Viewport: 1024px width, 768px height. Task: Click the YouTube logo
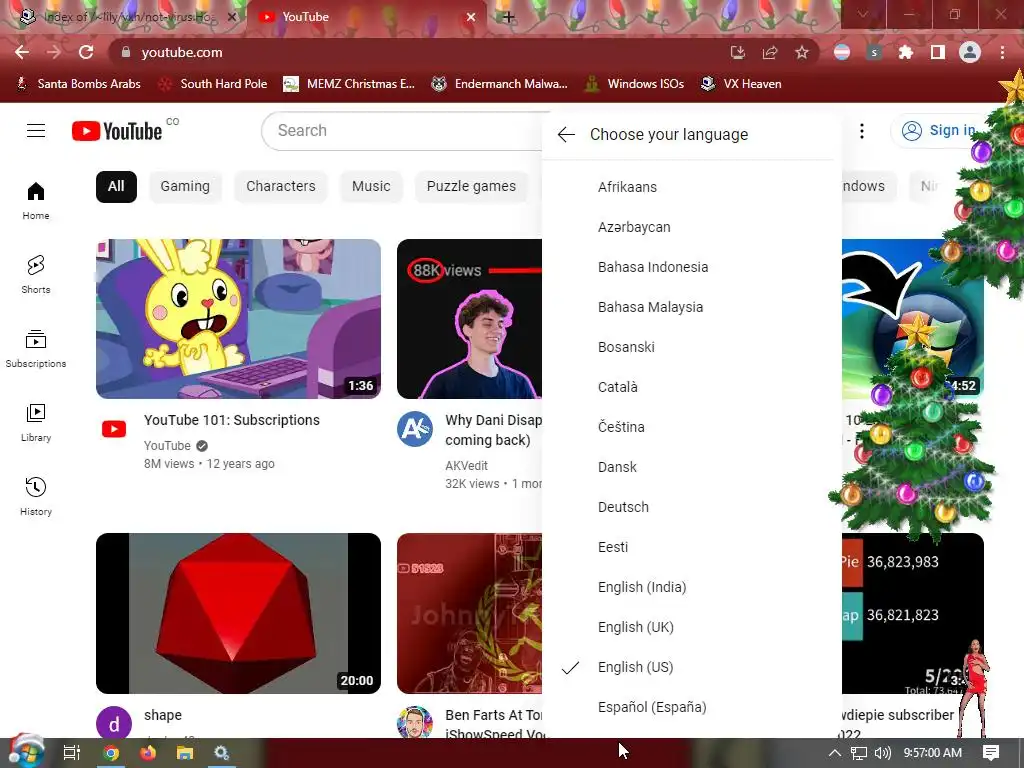pos(117,131)
